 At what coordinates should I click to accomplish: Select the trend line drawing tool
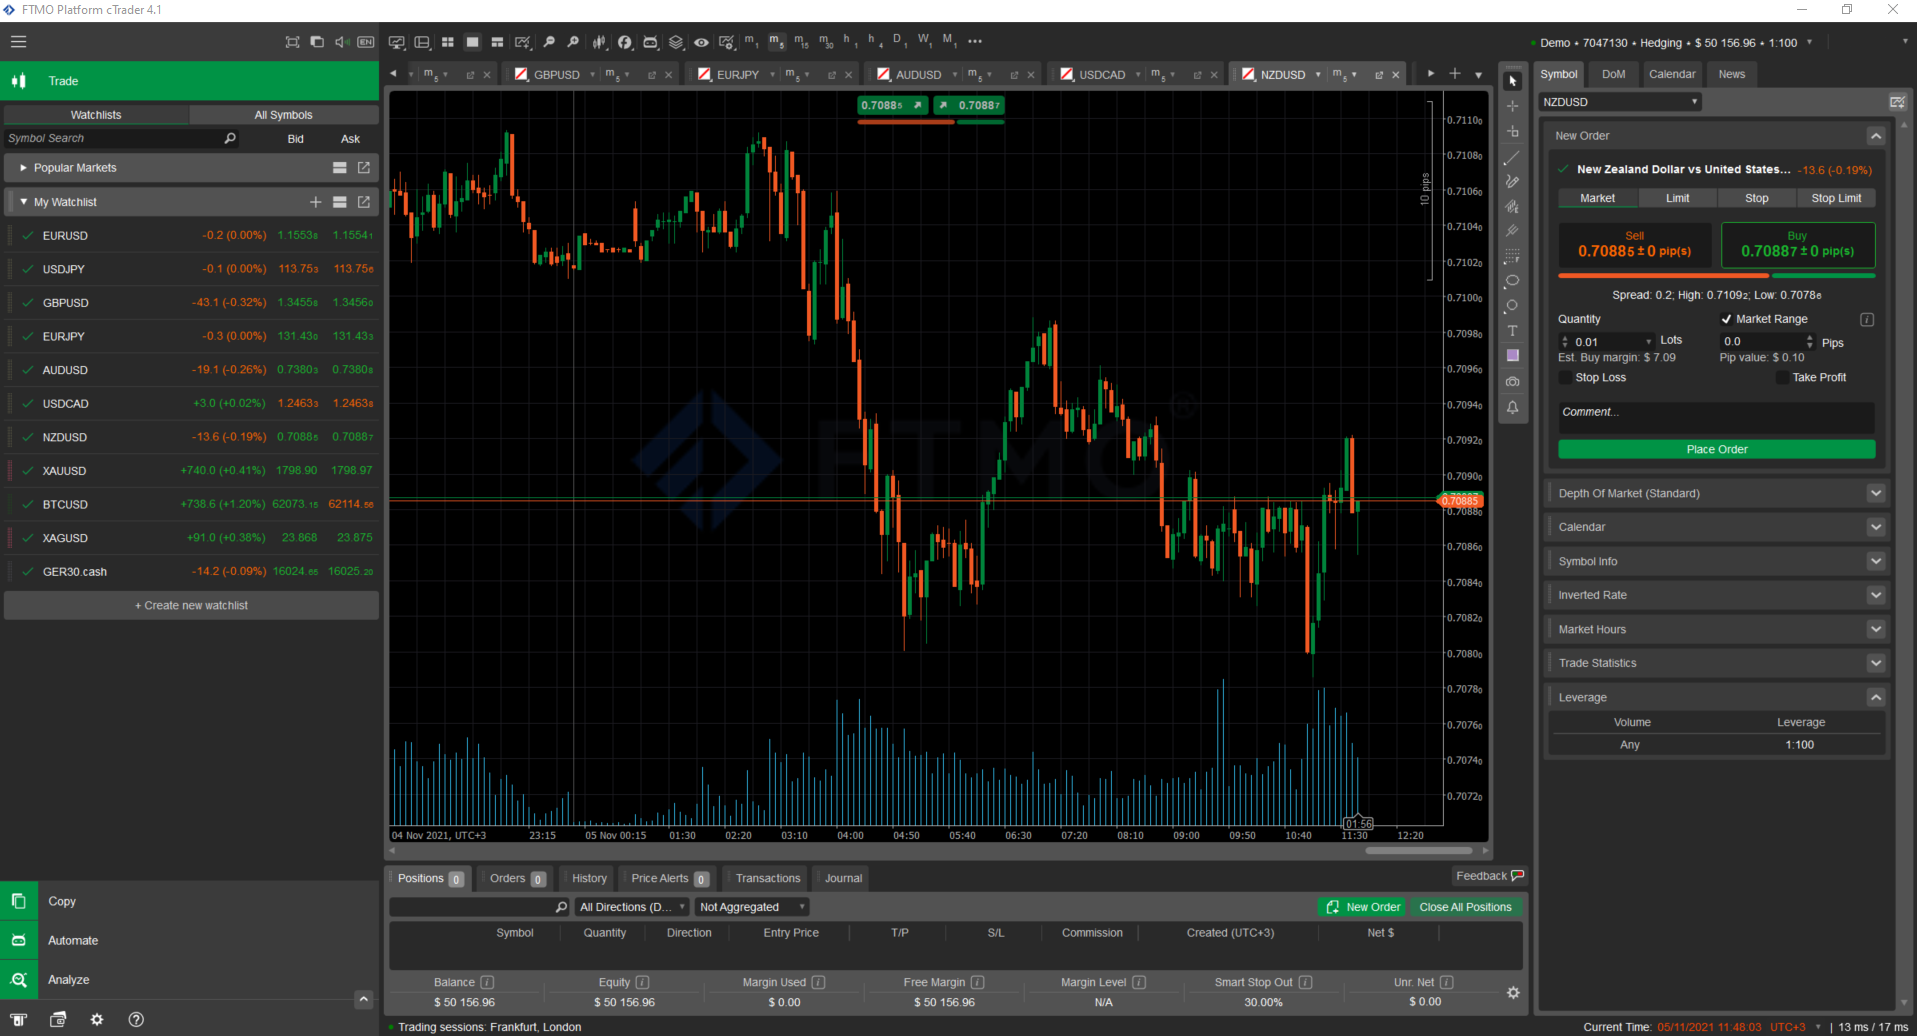(1512, 156)
